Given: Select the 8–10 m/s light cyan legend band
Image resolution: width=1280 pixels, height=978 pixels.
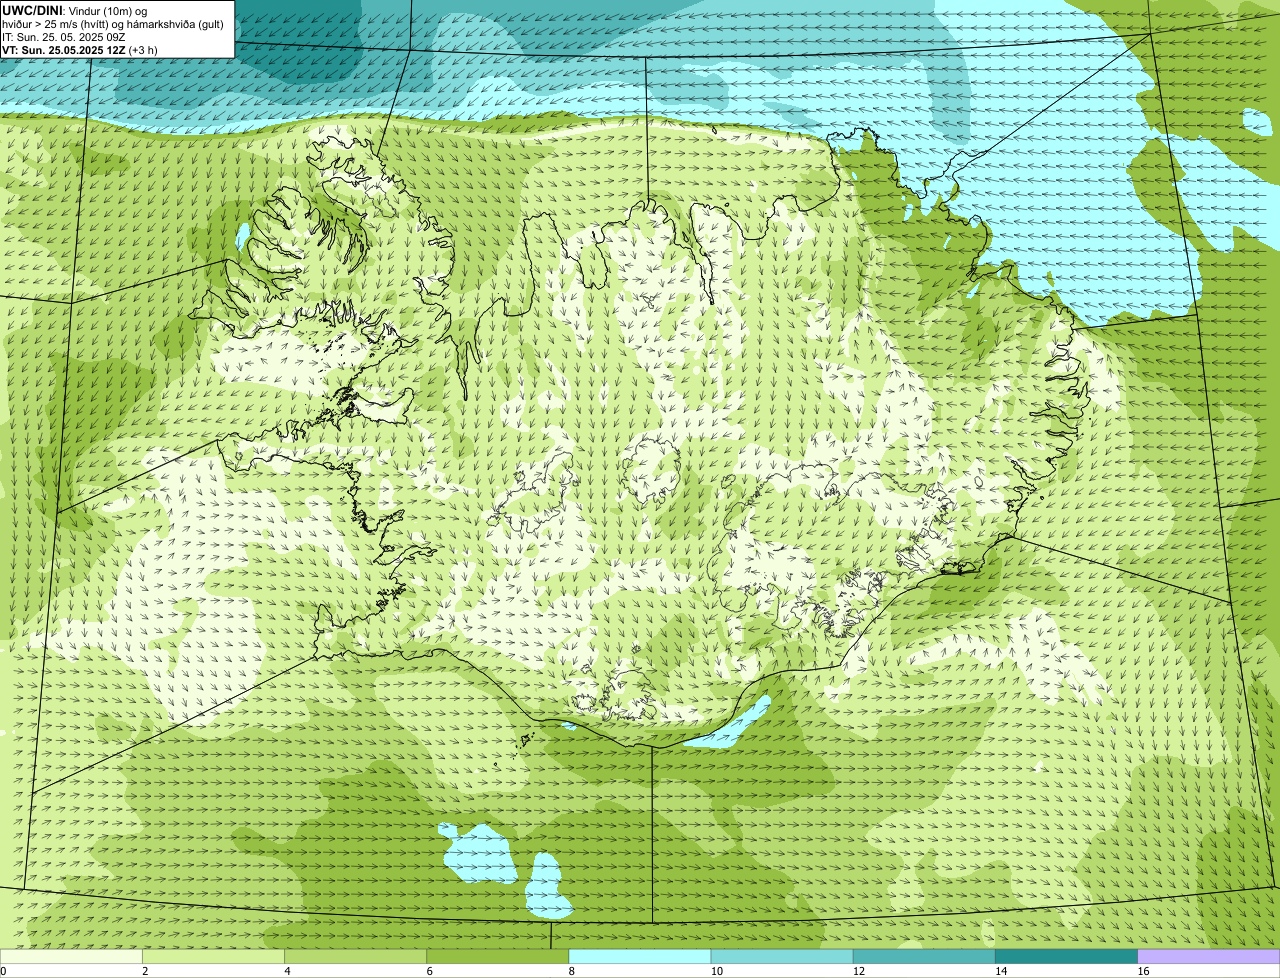Looking at the screenshot, I should click(640, 957).
